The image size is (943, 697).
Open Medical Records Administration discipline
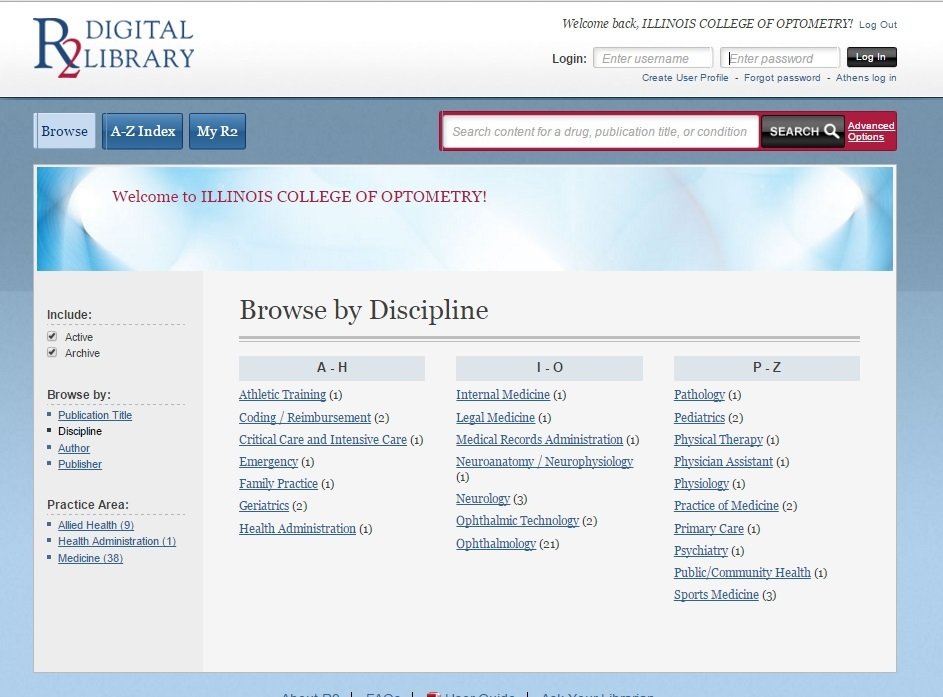pos(539,440)
